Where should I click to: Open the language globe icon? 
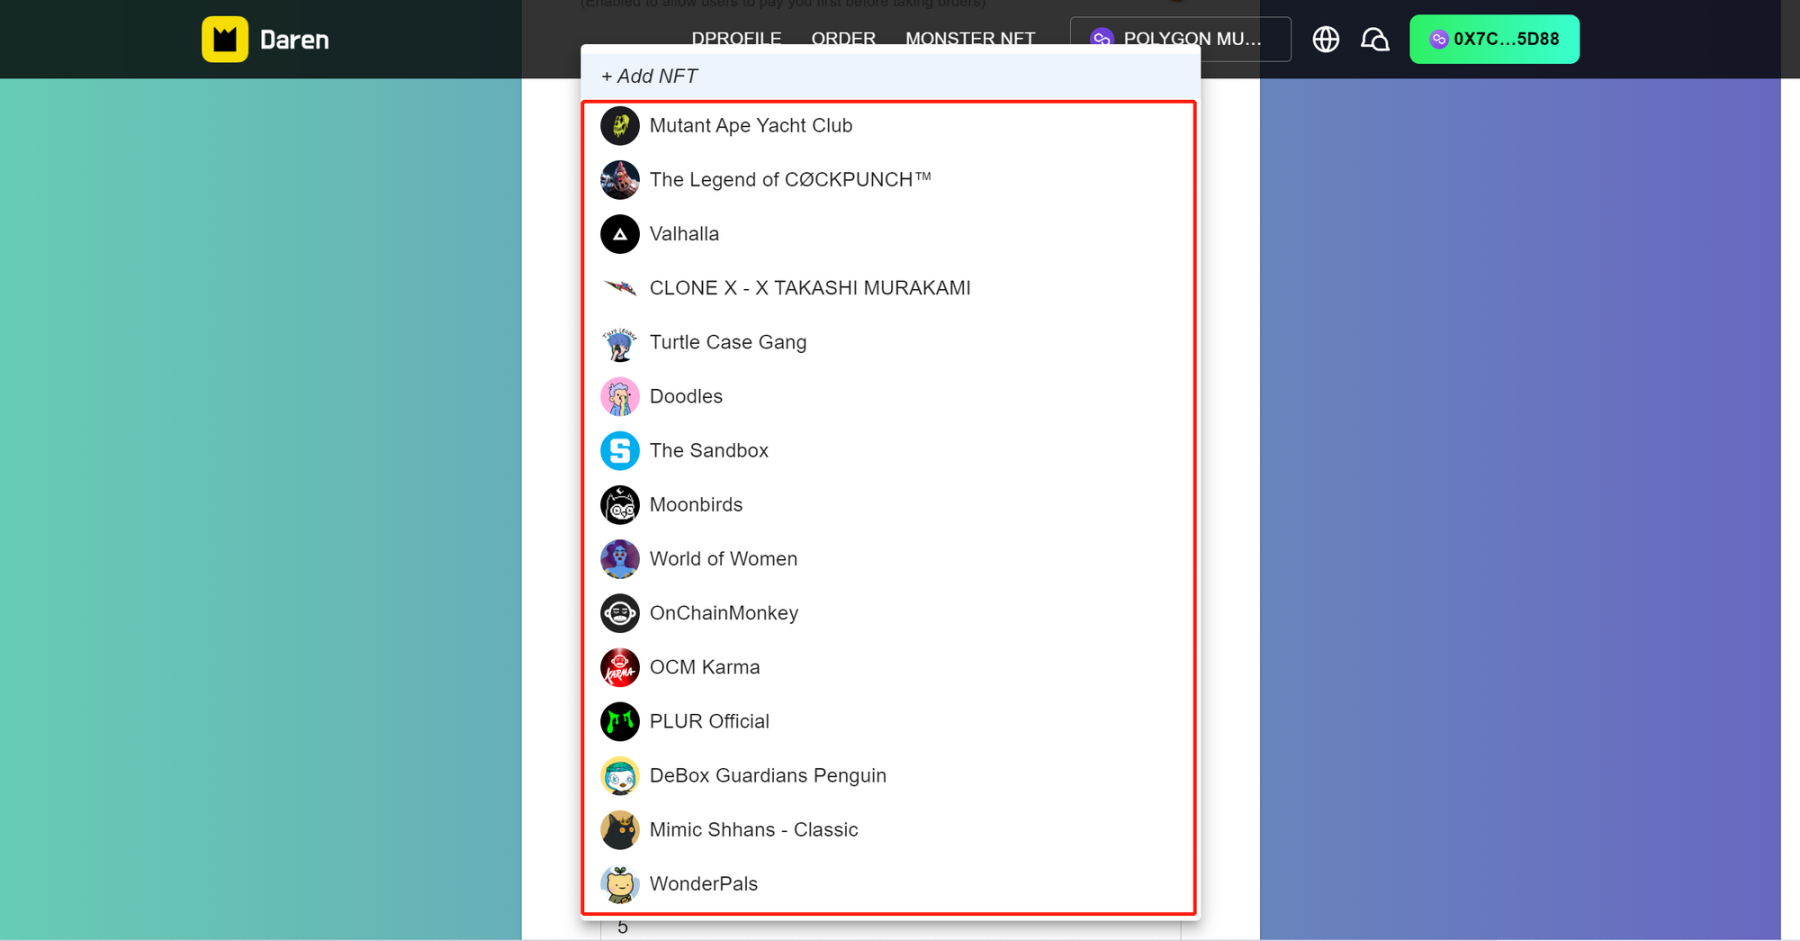pyautogui.click(x=1326, y=39)
